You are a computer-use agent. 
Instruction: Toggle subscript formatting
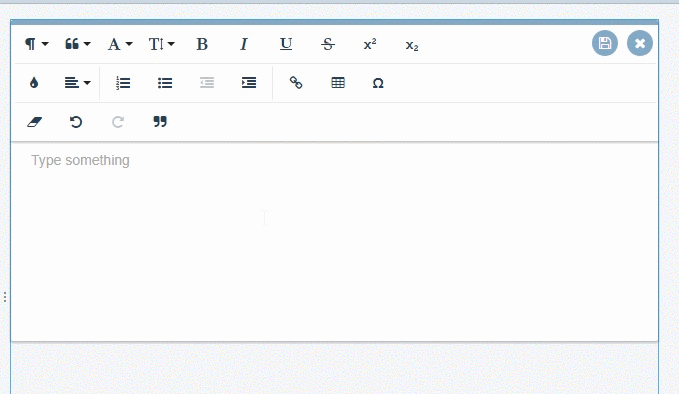click(x=412, y=45)
